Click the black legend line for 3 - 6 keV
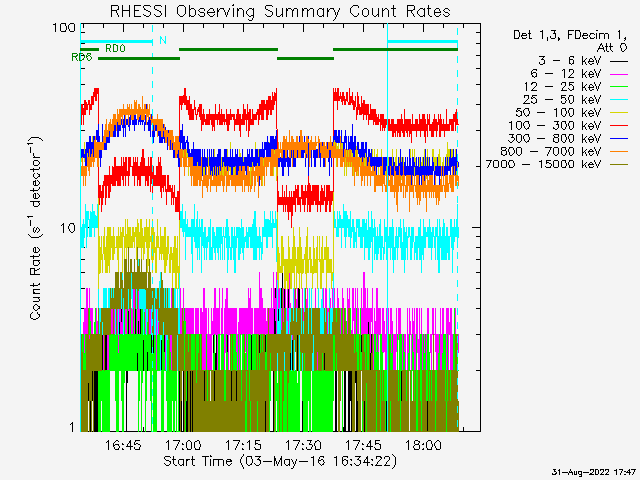This screenshot has height=480, width=640. pyautogui.click(x=619, y=62)
